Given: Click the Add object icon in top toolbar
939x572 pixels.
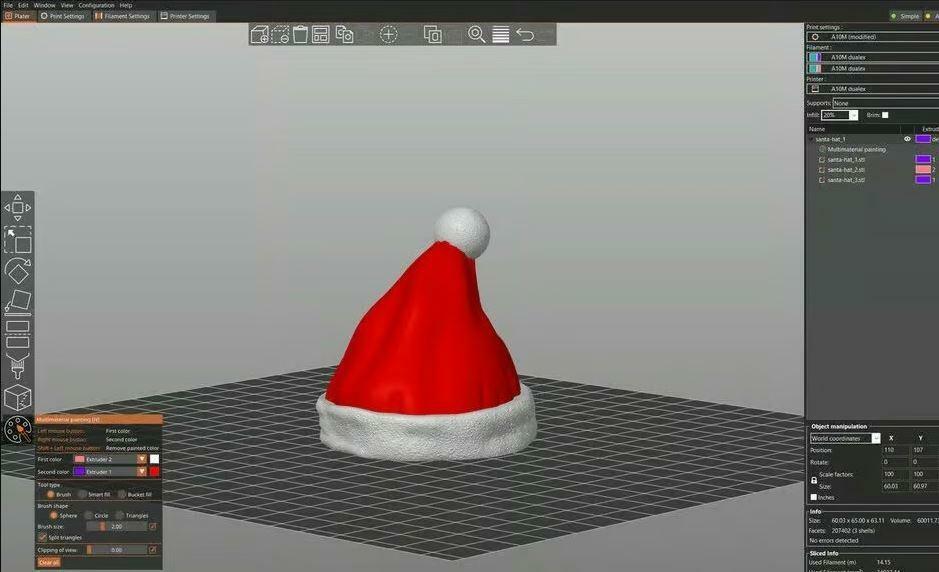Looking at the screenshot, I should 259,35.
